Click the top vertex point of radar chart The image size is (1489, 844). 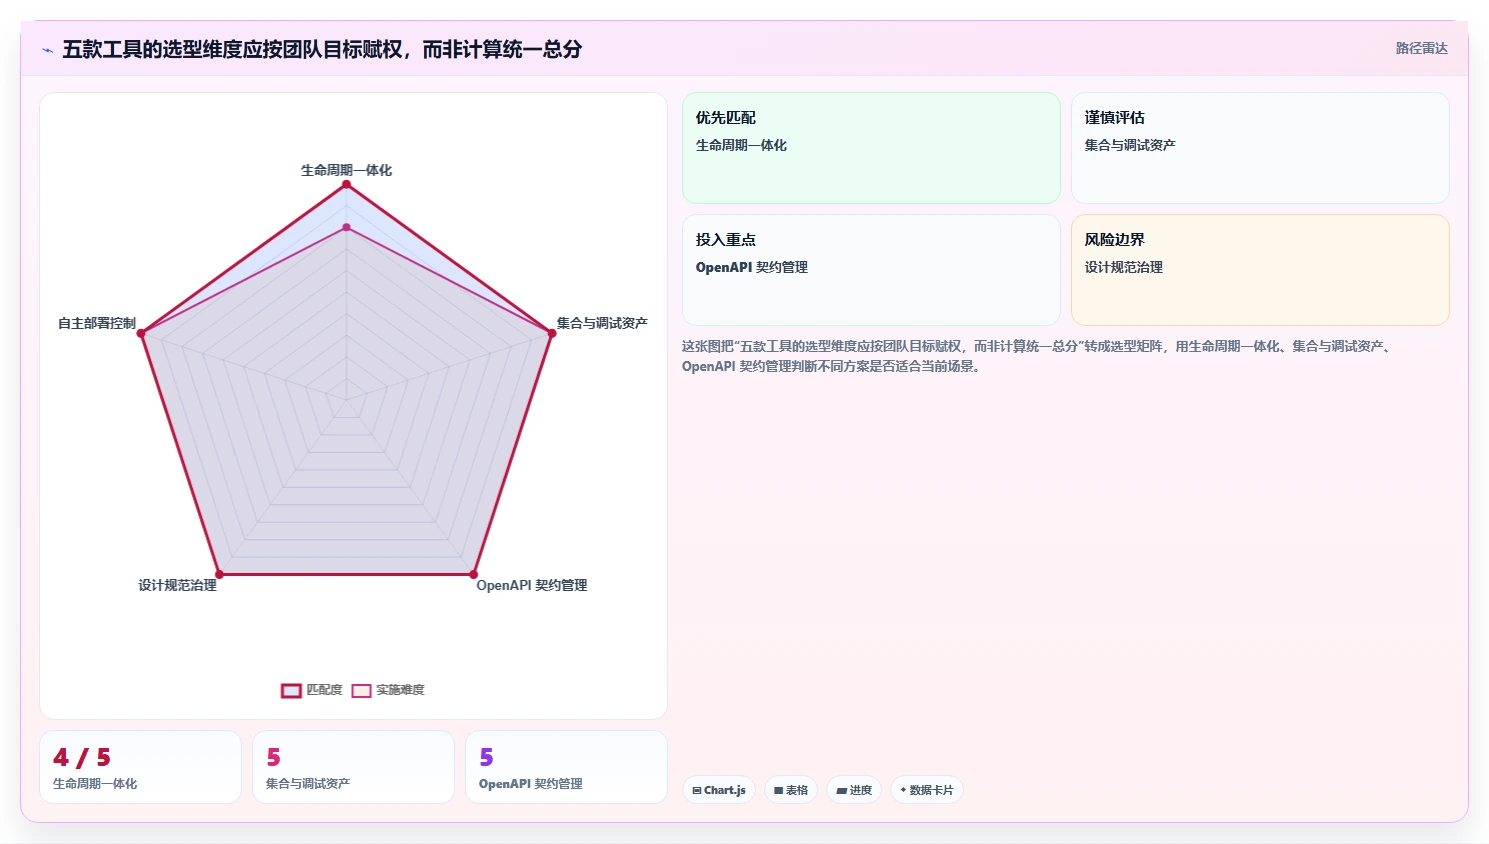(347, 184)
